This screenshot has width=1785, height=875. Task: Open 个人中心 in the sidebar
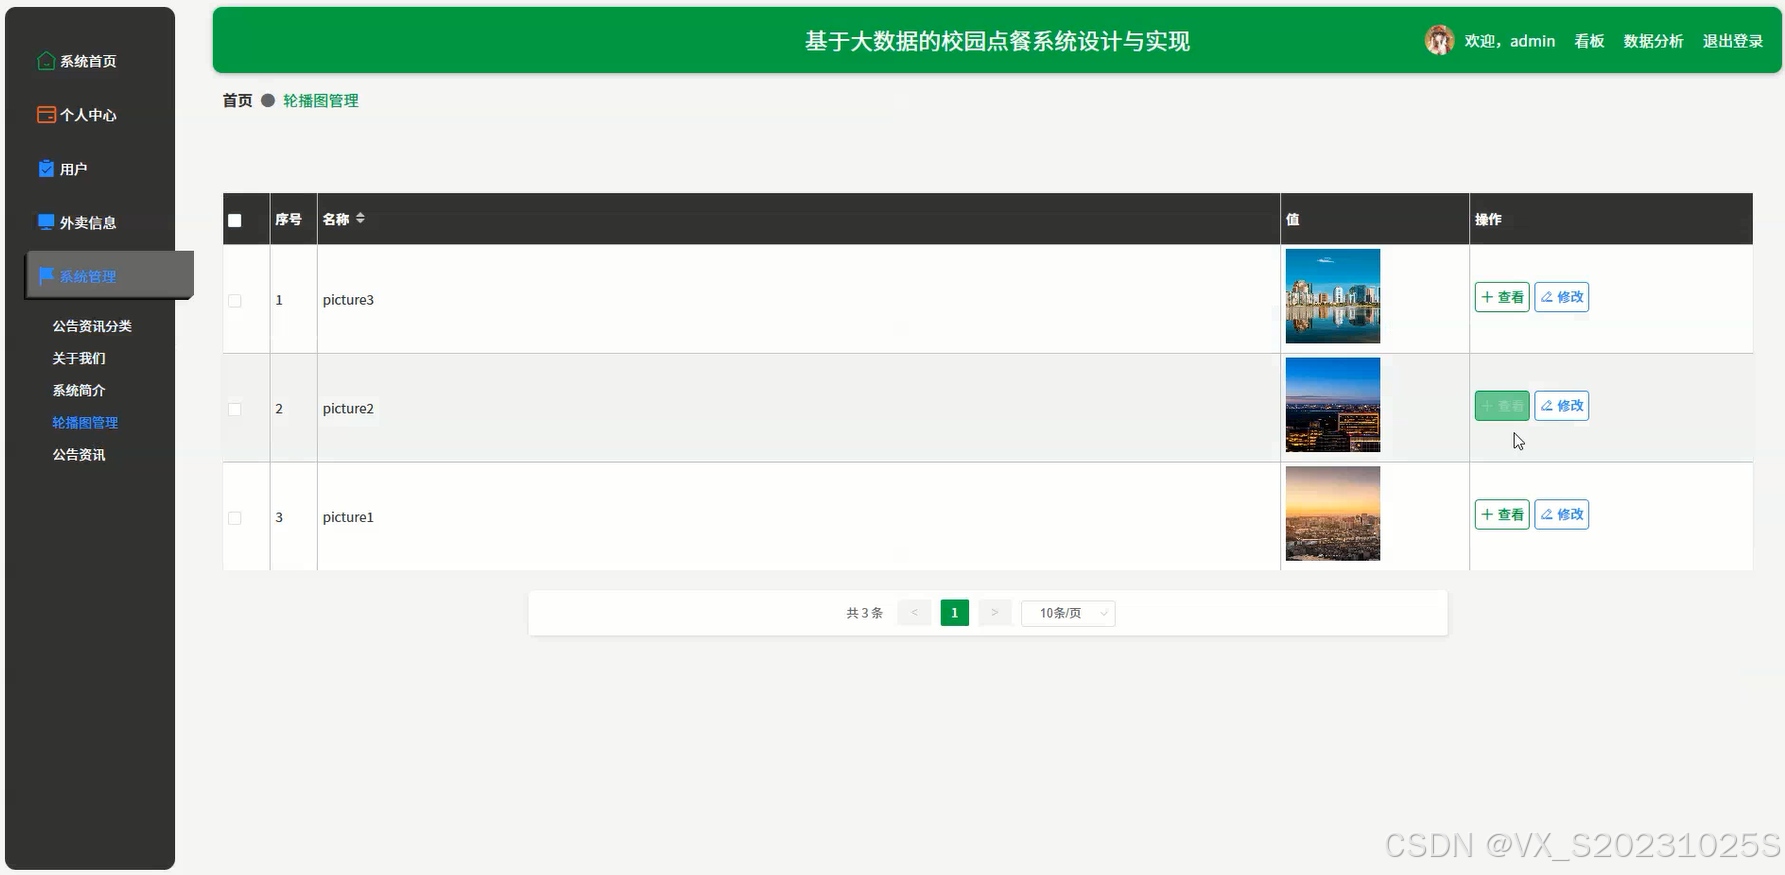click(88, 115)
